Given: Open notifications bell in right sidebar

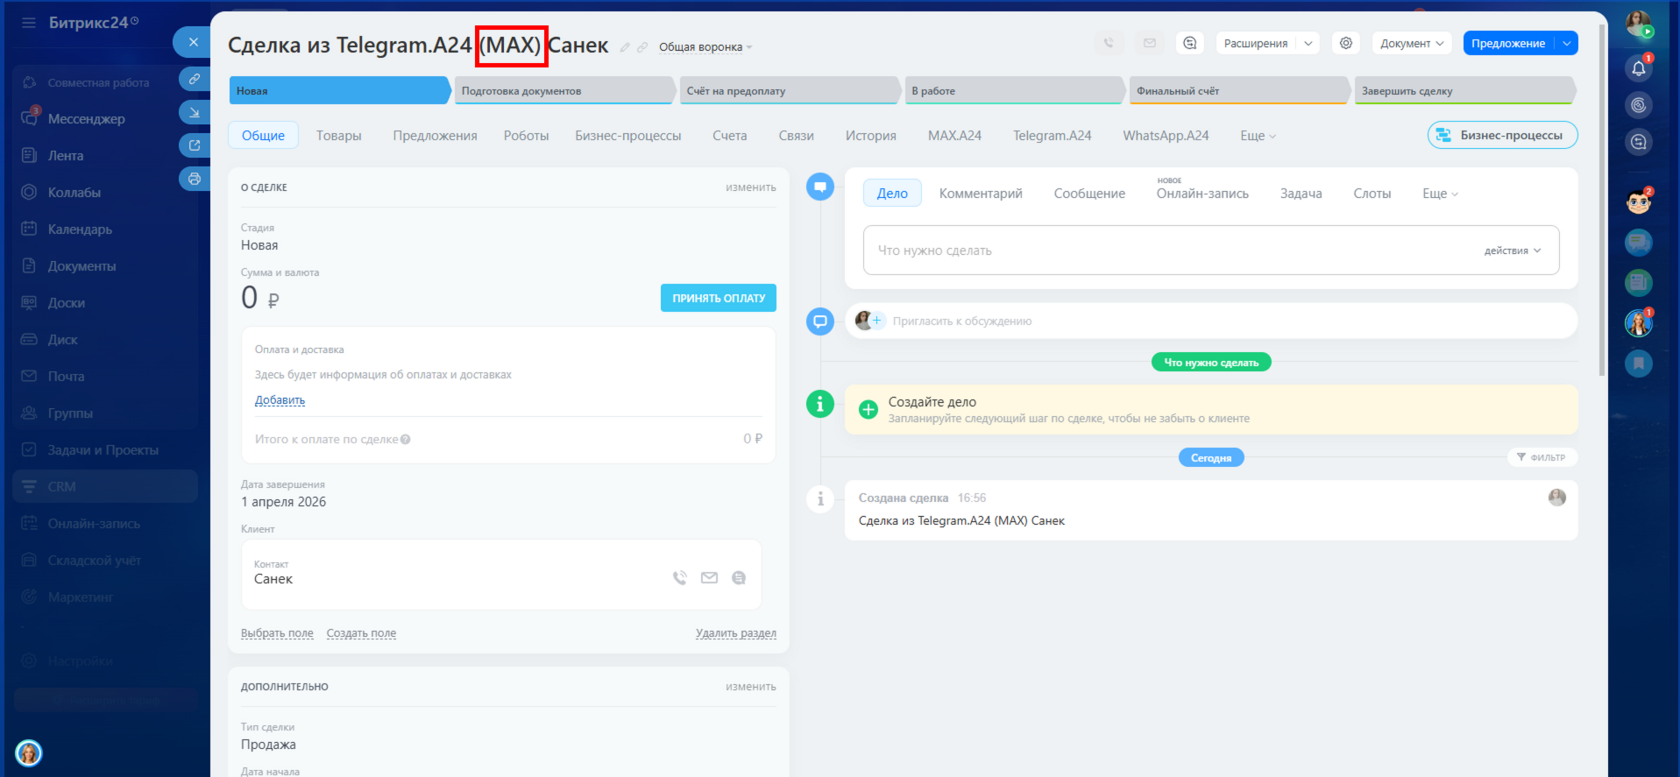Looking at the screenshot, I should click(1638, 68).
